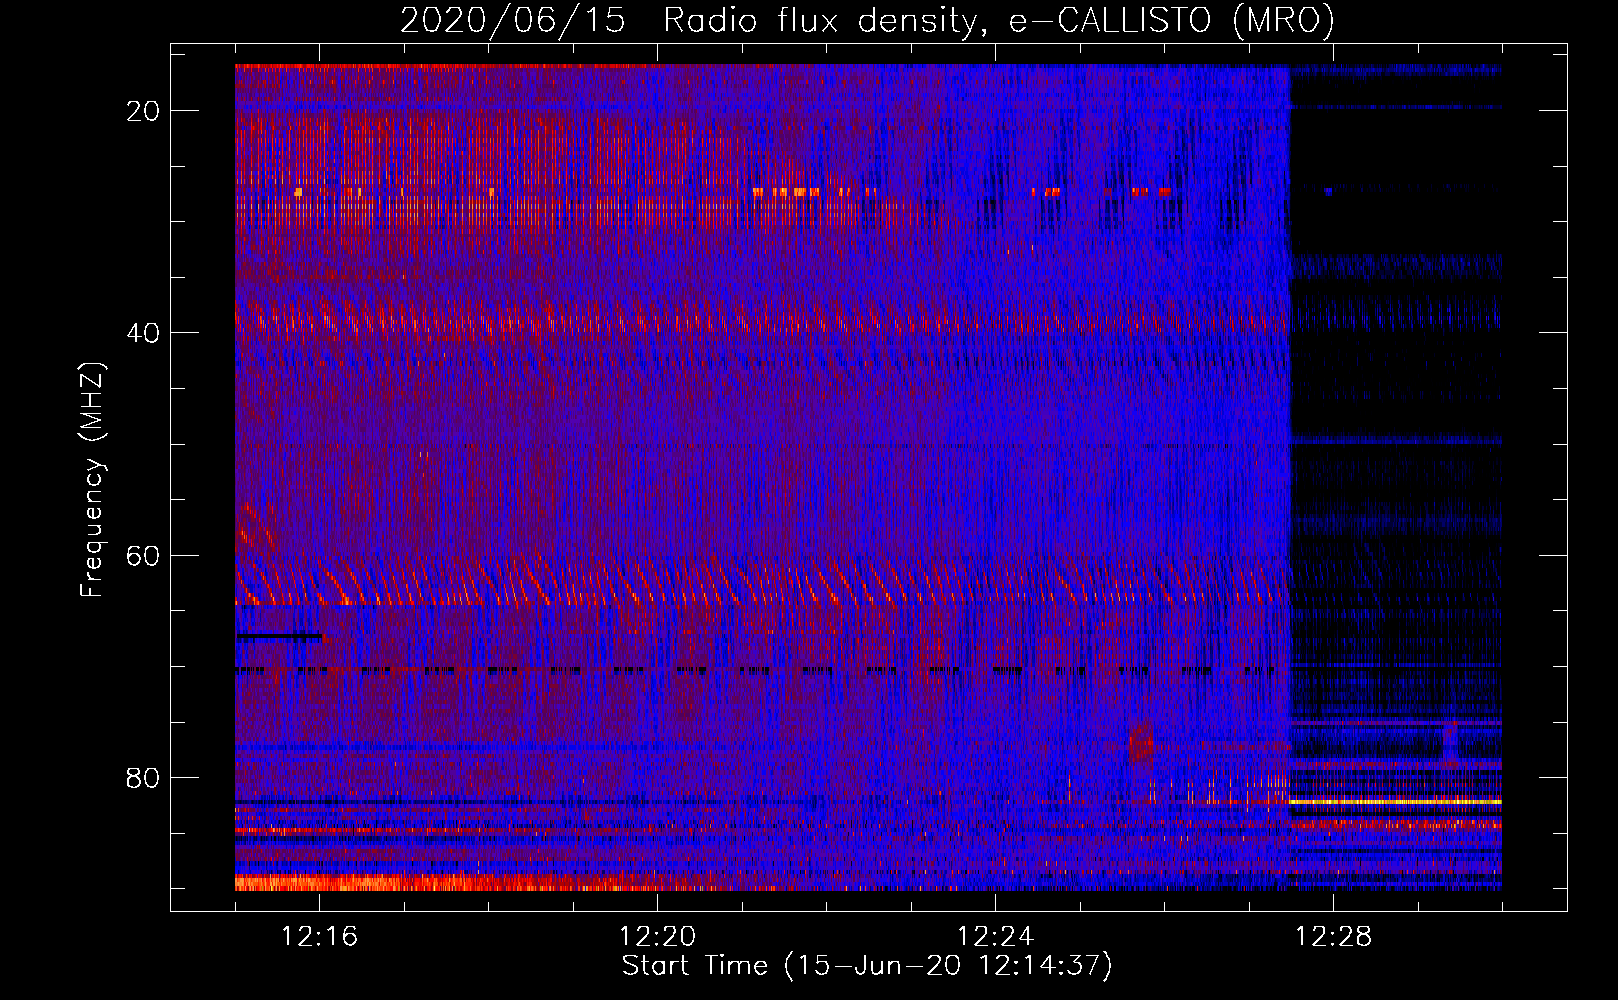1618x1000 pixels.
Task: Click the 'Frequency (MHZ)' y-axis label
Action: [x=92, y=480]
